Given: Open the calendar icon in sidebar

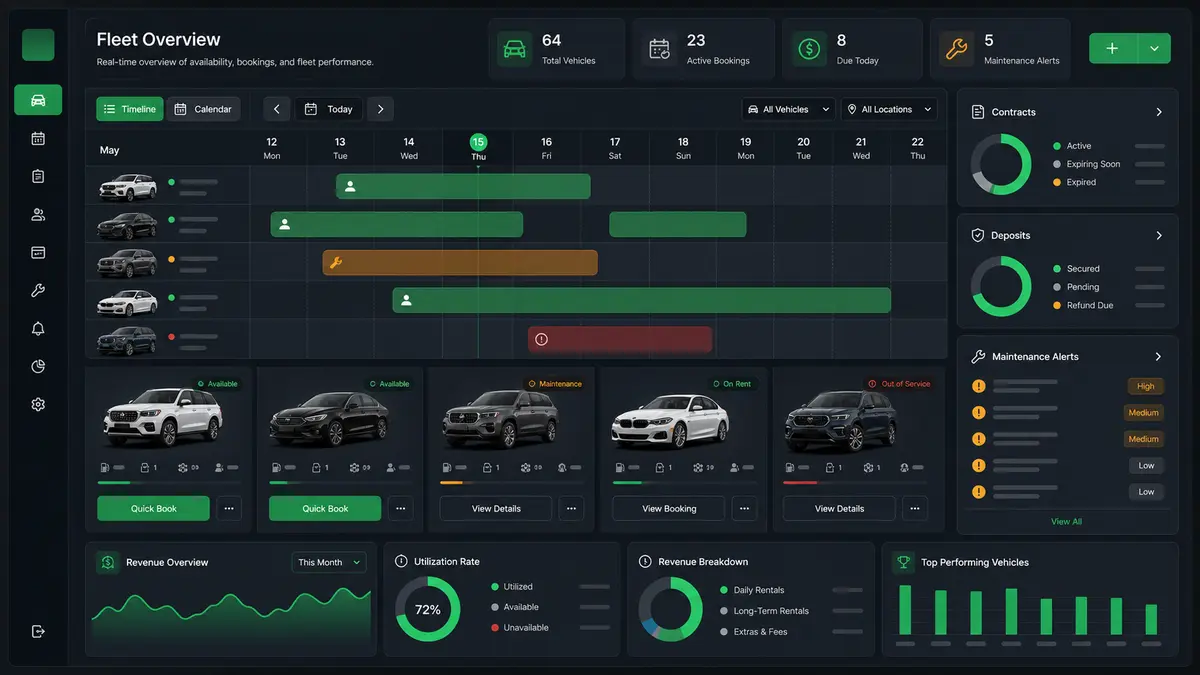Looking at the screenshot, I should point(38,138).
